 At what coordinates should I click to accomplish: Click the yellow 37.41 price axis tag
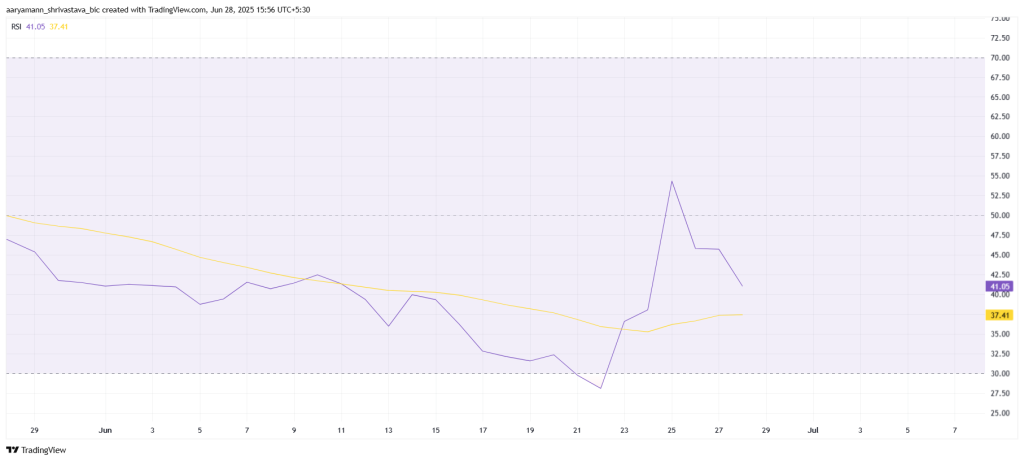click(1000, 315)
